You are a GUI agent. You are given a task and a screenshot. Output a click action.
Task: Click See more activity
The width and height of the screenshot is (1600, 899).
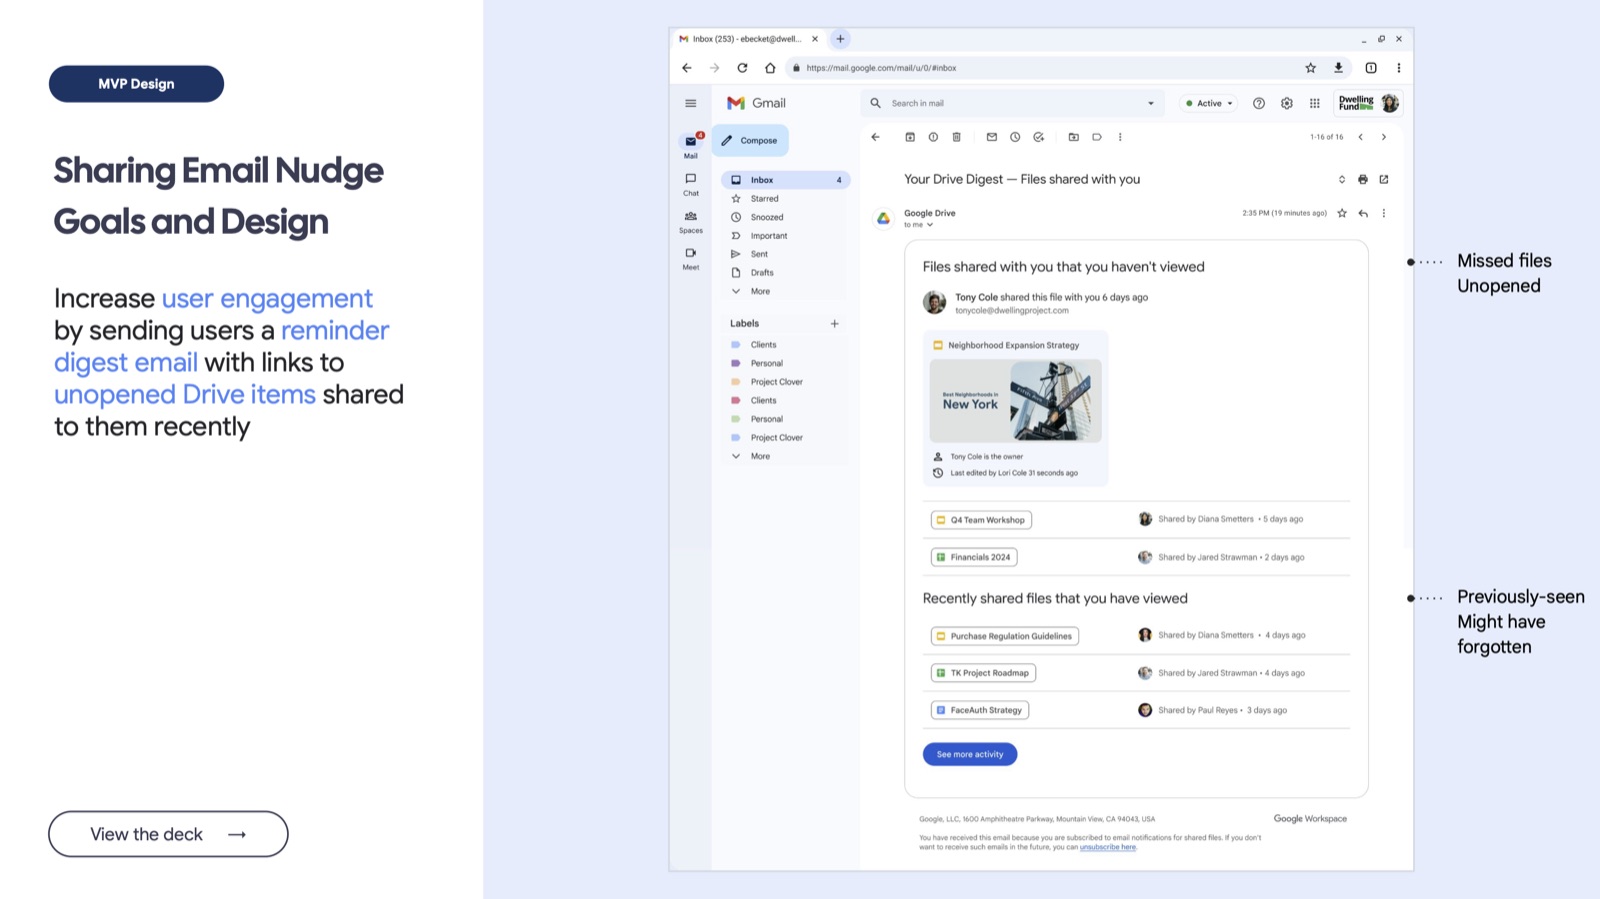tap(970, 754)
